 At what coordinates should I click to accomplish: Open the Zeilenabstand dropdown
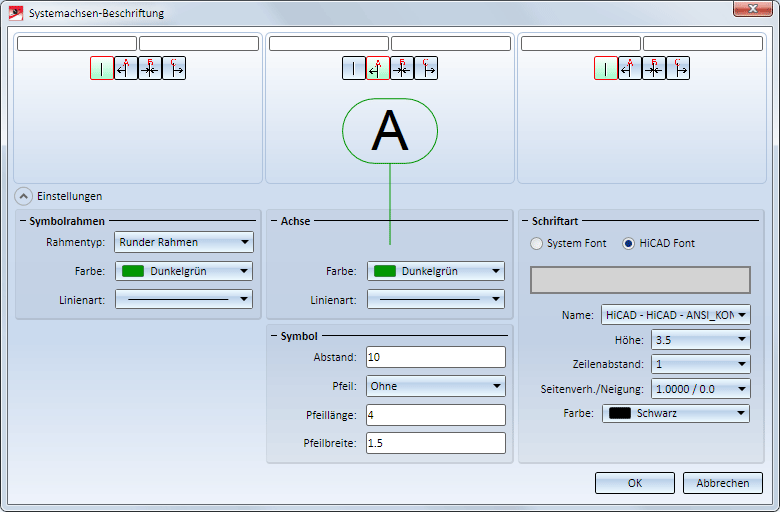click(x=701, y=364)
